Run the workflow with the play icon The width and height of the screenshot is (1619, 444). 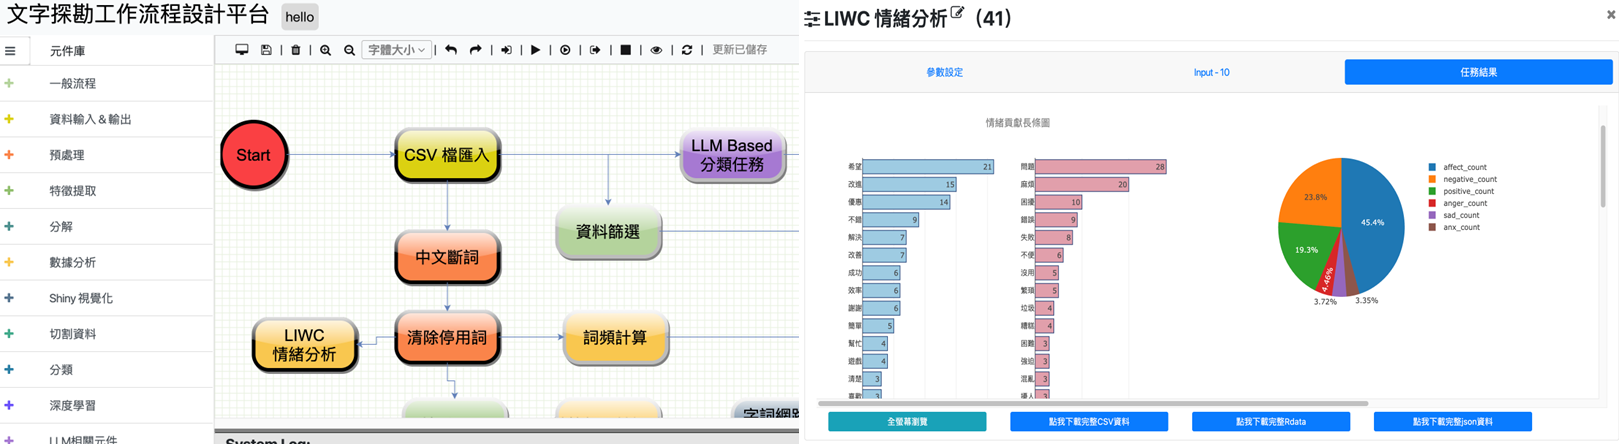click(535, 50)
